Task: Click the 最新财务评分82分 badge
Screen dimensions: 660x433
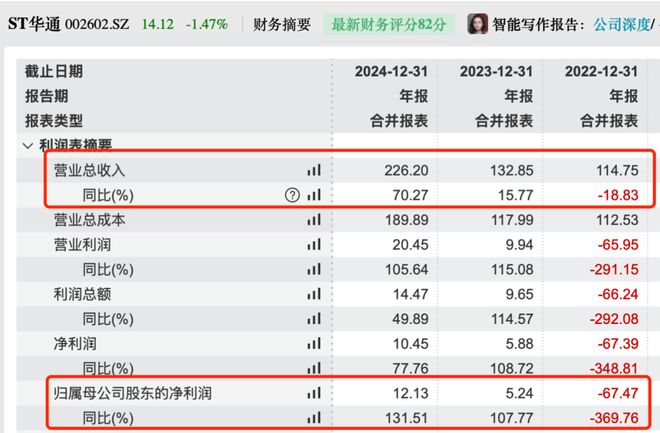Action: pyautogui.click(x=389, y=24)
